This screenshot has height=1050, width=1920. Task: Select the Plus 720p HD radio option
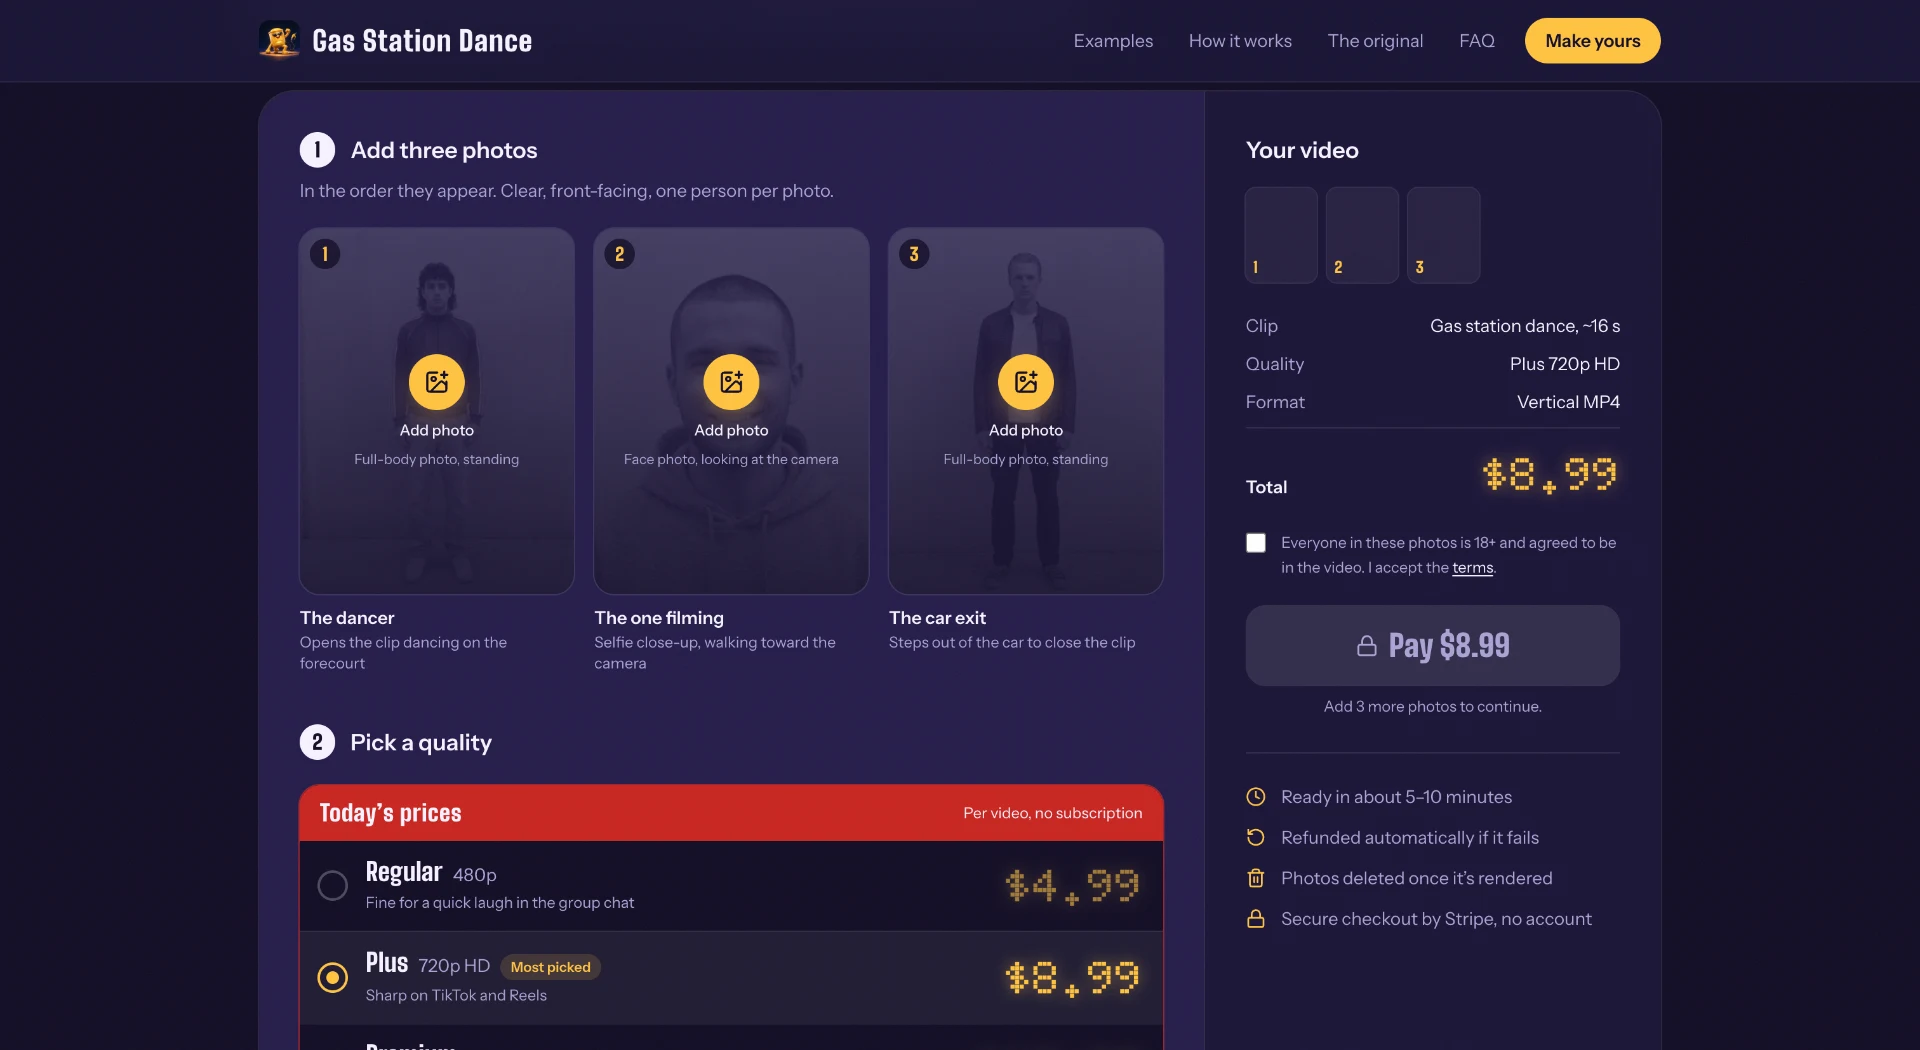pos(333,978)
